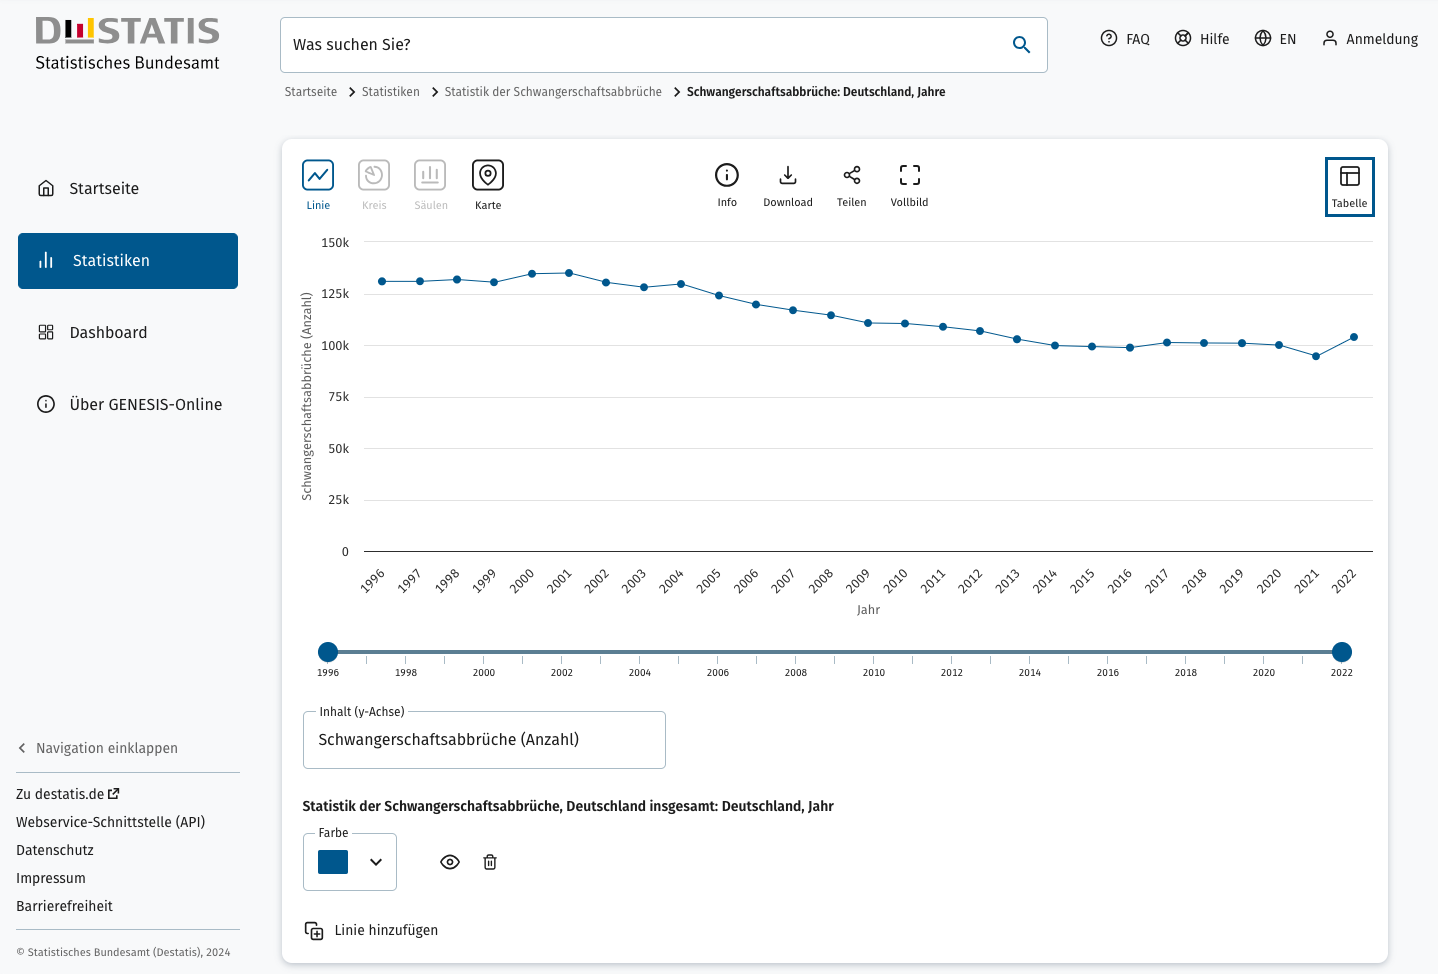The height and width of the screenshot is (974, 1438).
Task: Click the 2022 end slider handle
Action: pos(1342,652)
